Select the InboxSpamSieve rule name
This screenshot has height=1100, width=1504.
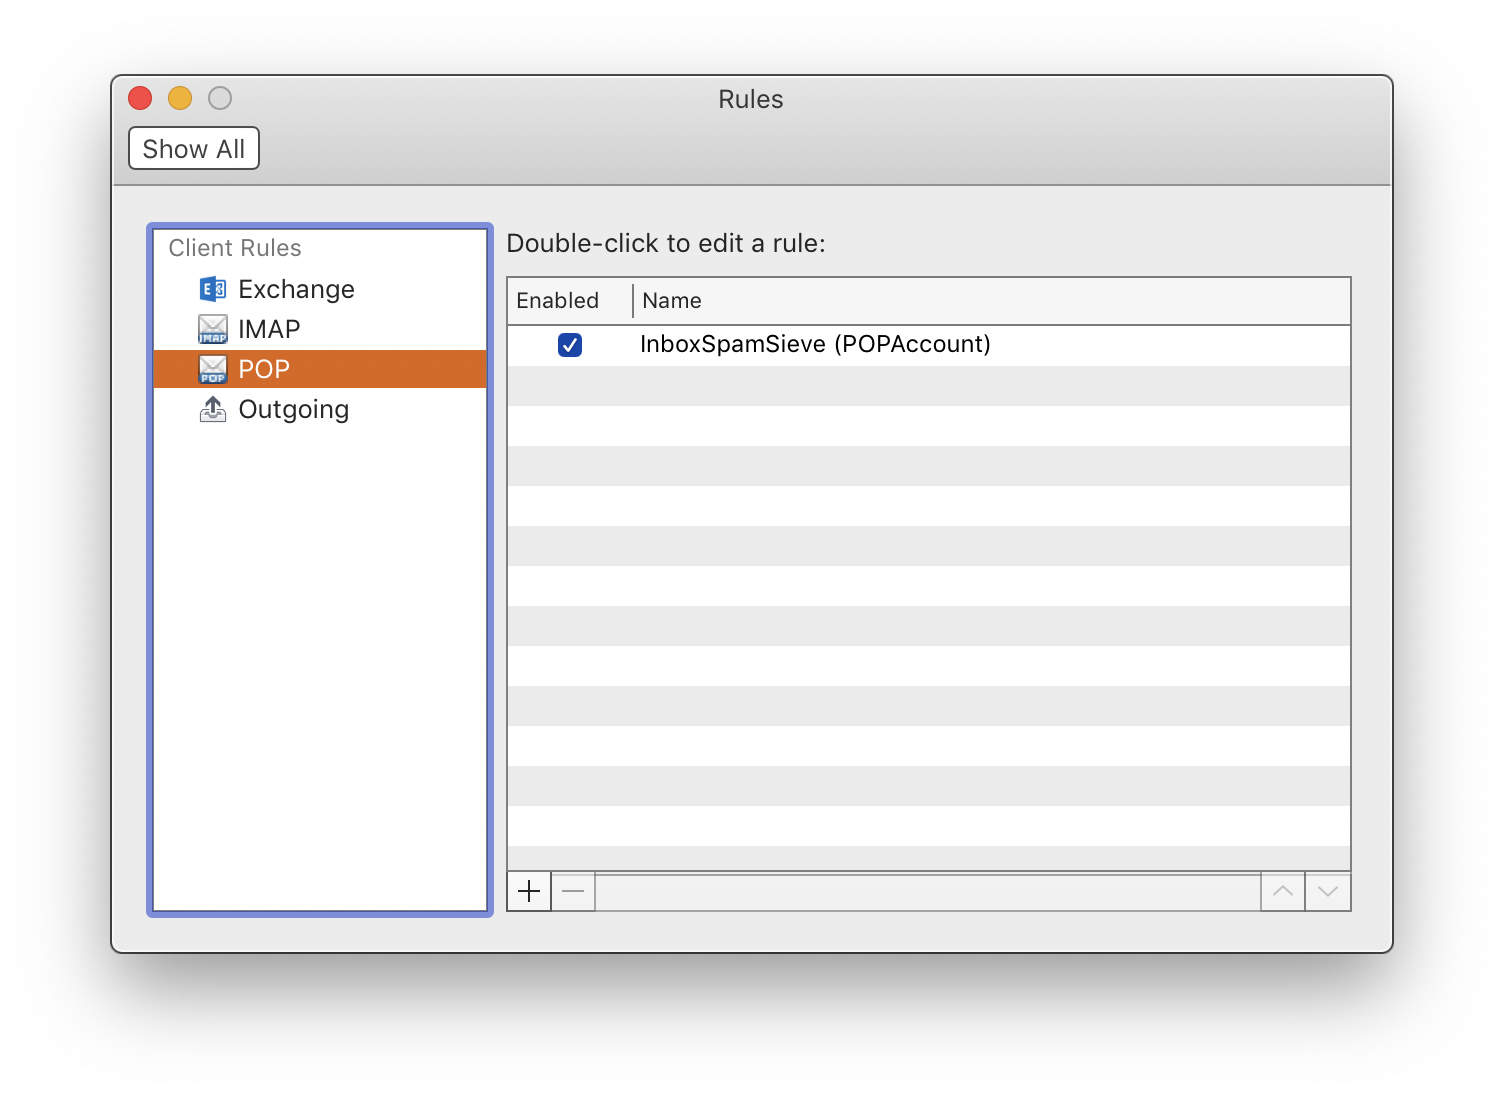click(815, 344)
